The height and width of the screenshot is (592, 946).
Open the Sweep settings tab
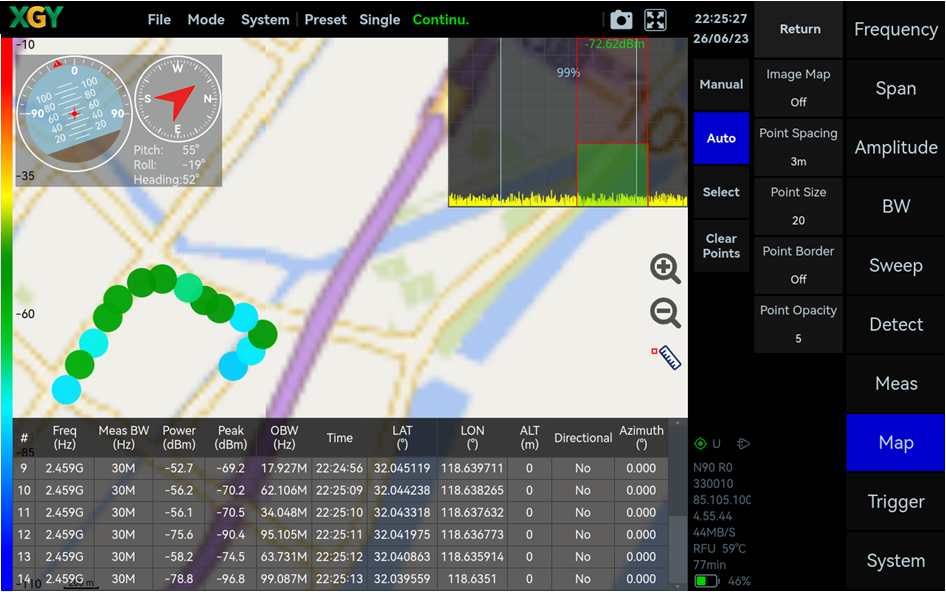pyautogui.click(x=896, y=266)
